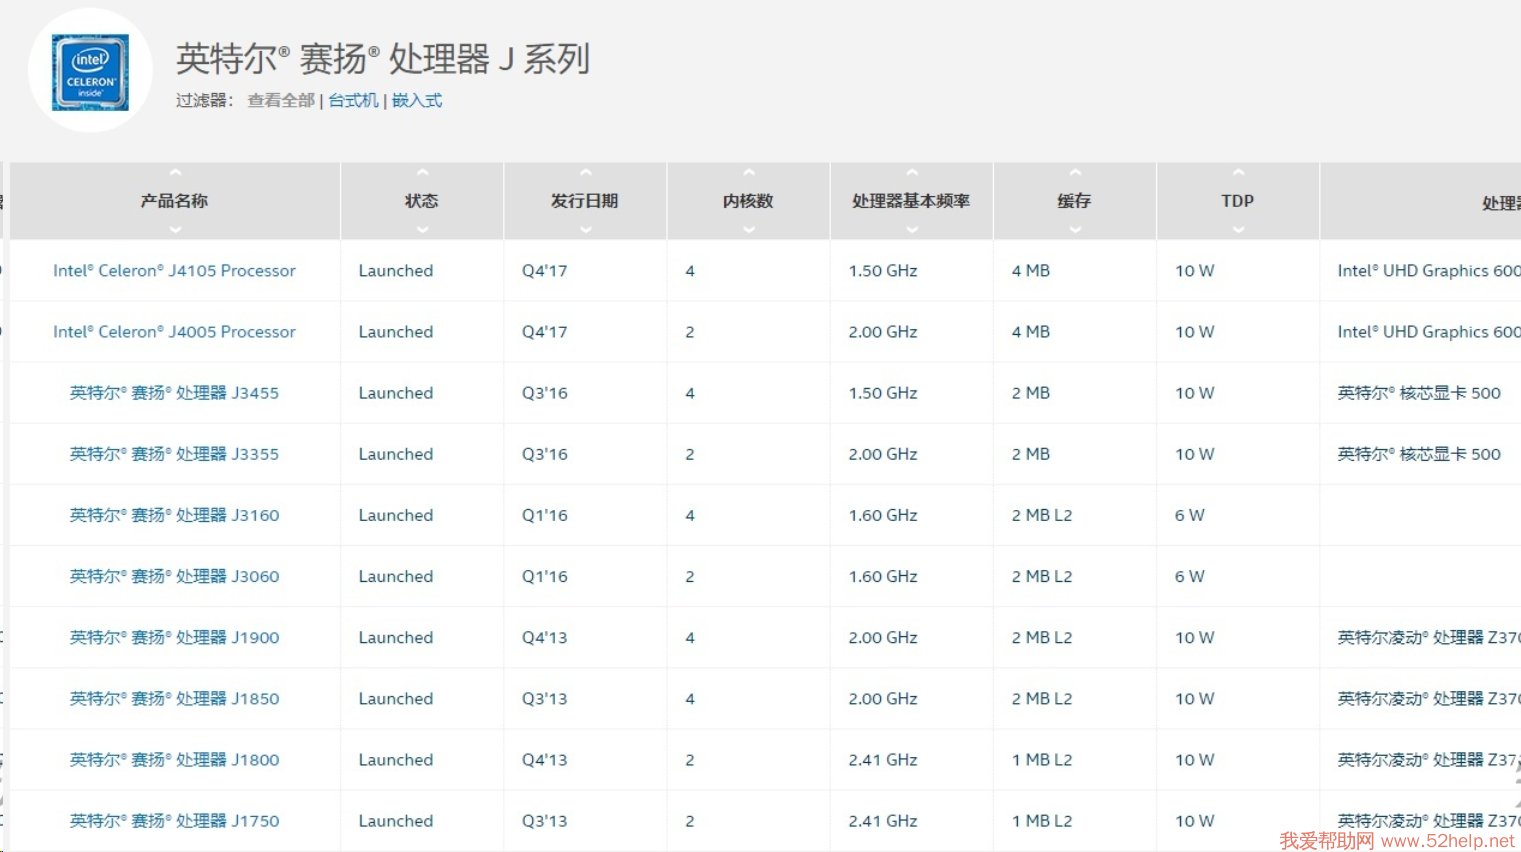The height and width of the screenshot is (852, 1521).
Task: Sort descending by 内核数 down arrow
Action: pyautogui.click(x=748, y=229)
